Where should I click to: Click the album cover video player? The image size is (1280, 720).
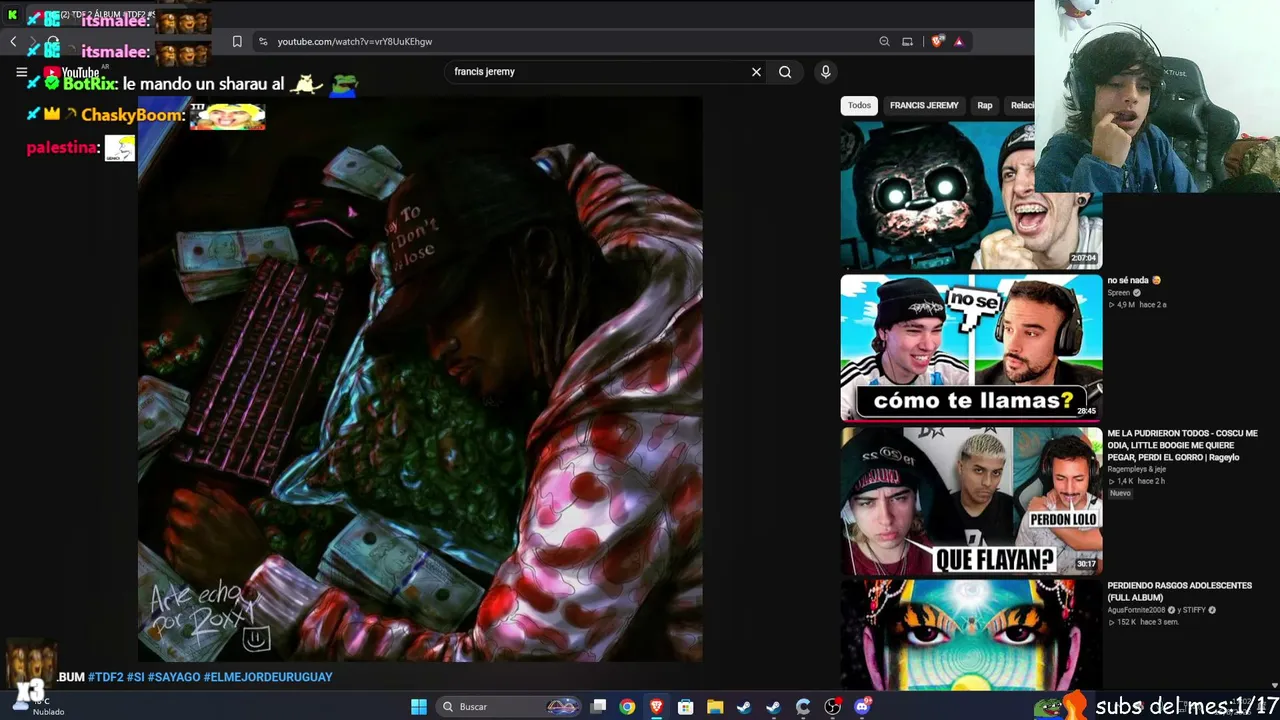pos(420,379)
